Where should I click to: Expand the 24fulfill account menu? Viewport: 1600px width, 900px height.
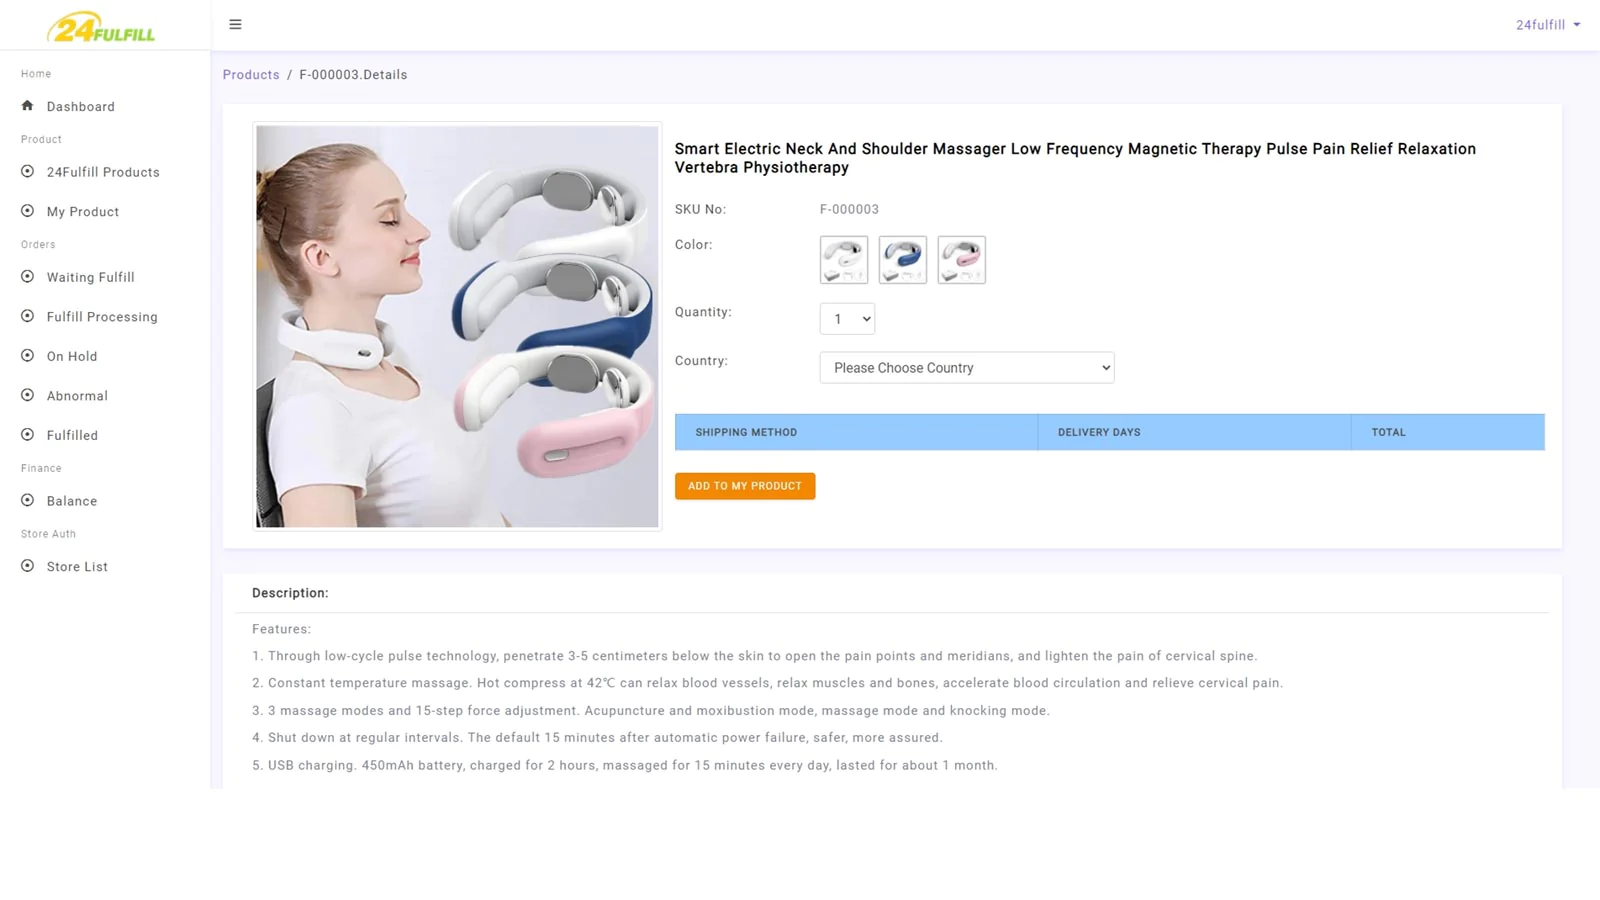pos(1548,25)
